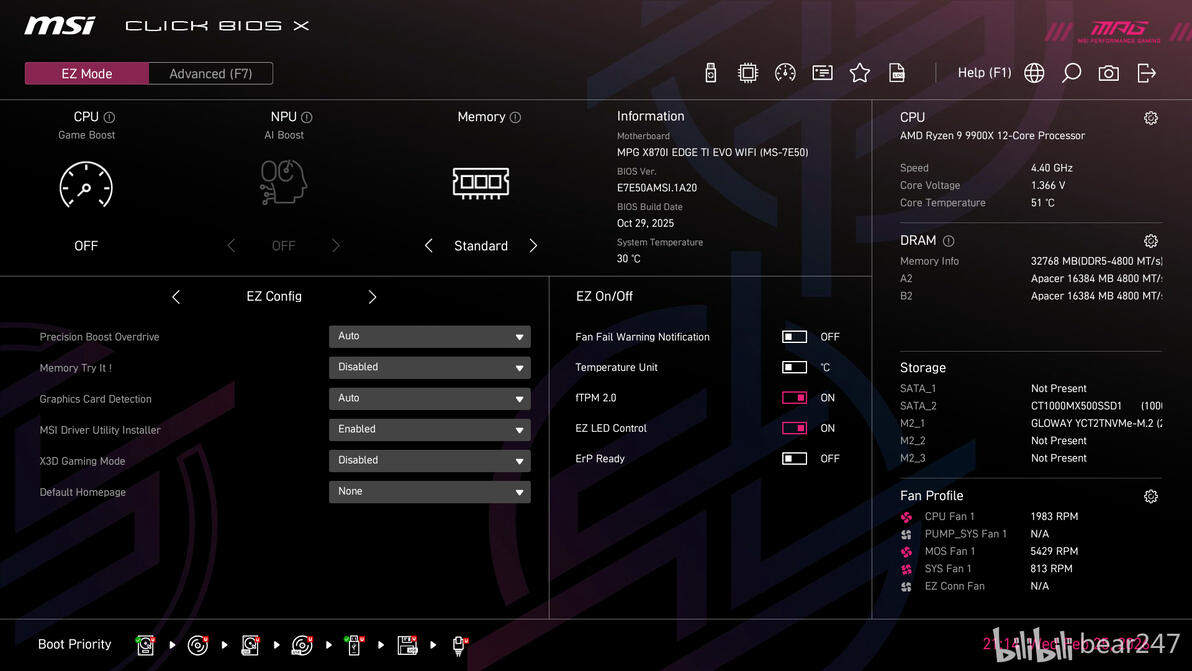Click the right arrow next to Memory Standard
Viewport: 1192px width, 671px height.
click(533, 245)
